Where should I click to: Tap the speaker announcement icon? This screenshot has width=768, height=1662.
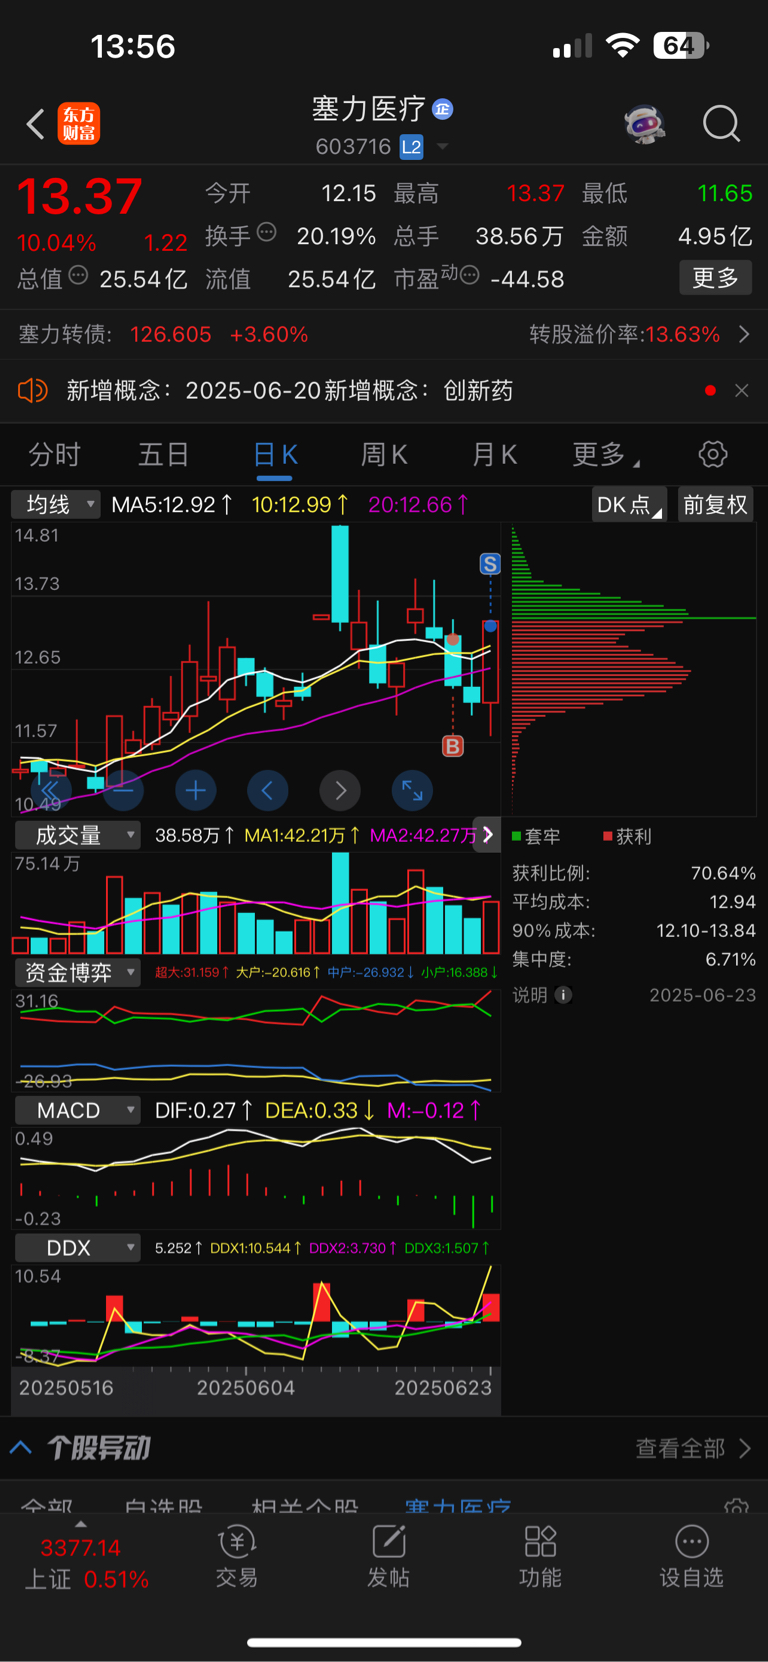33,390
